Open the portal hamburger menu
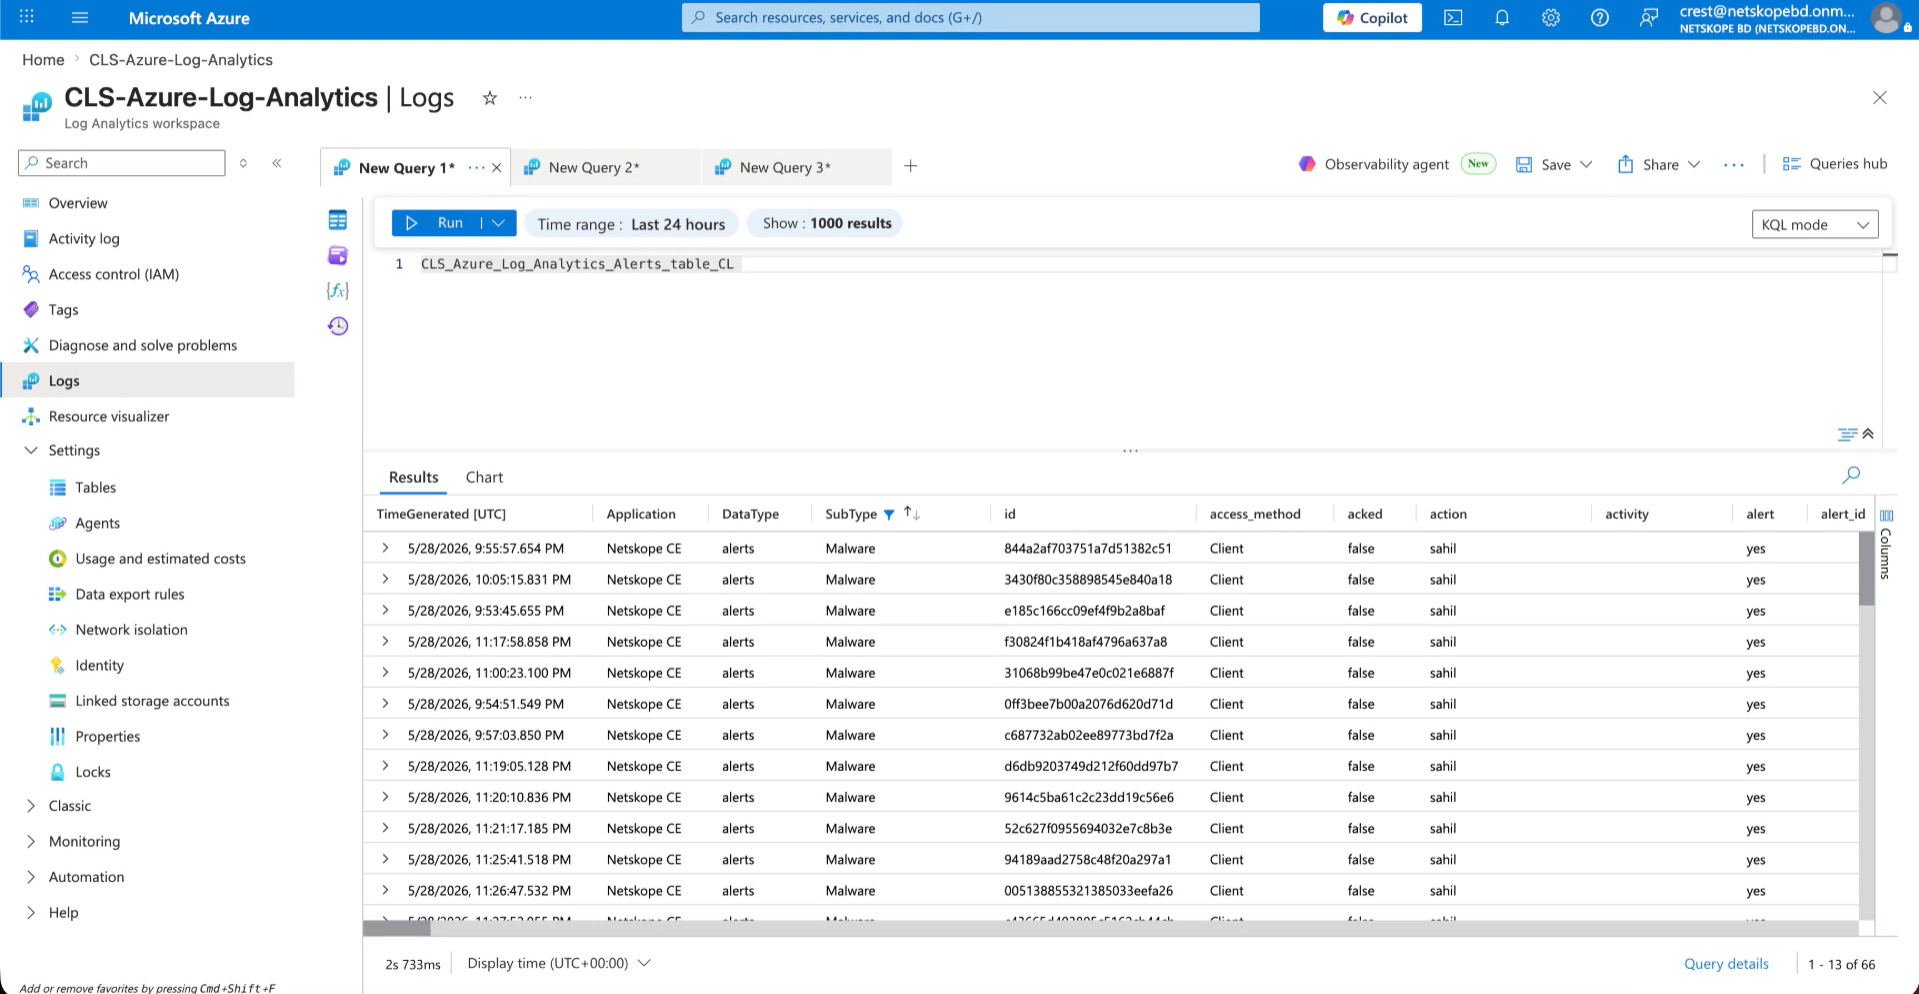The height and width of the screenshot is (994, 1919). coord(81,17)
